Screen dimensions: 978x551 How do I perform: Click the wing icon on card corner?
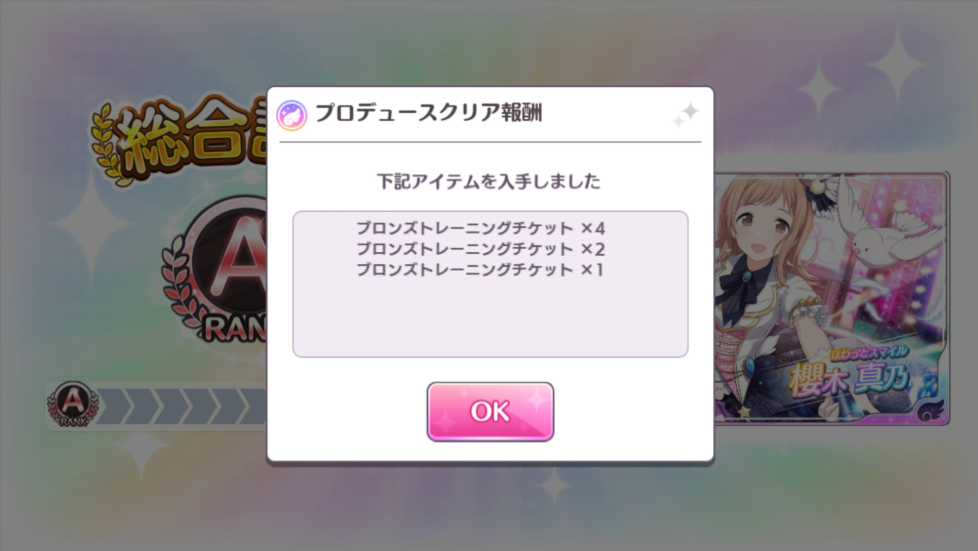tap(931, 411)
